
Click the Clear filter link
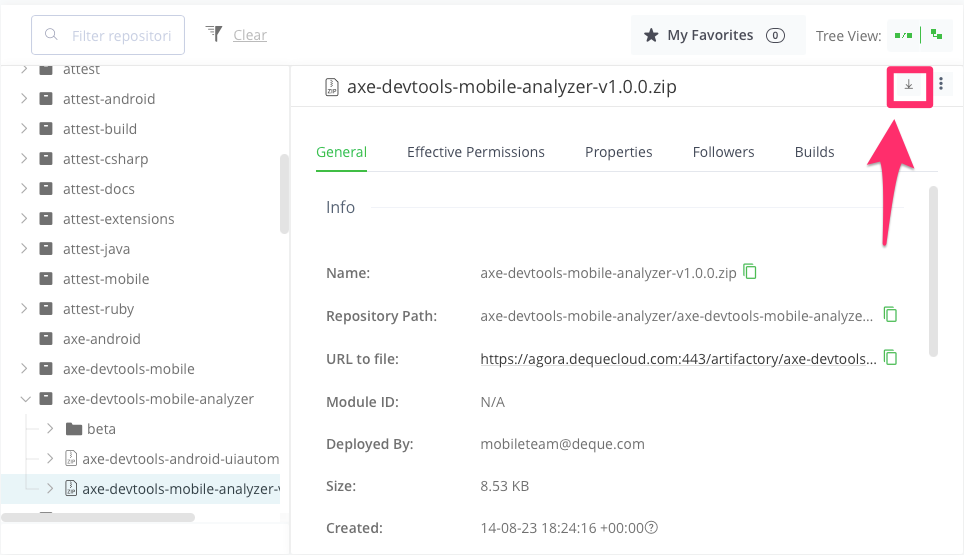[x=250, y=35]
